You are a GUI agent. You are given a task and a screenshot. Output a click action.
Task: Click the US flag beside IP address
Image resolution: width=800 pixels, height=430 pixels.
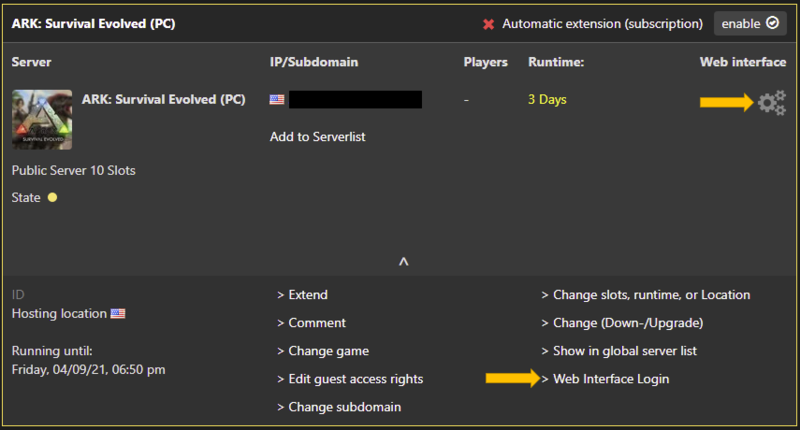277,100
